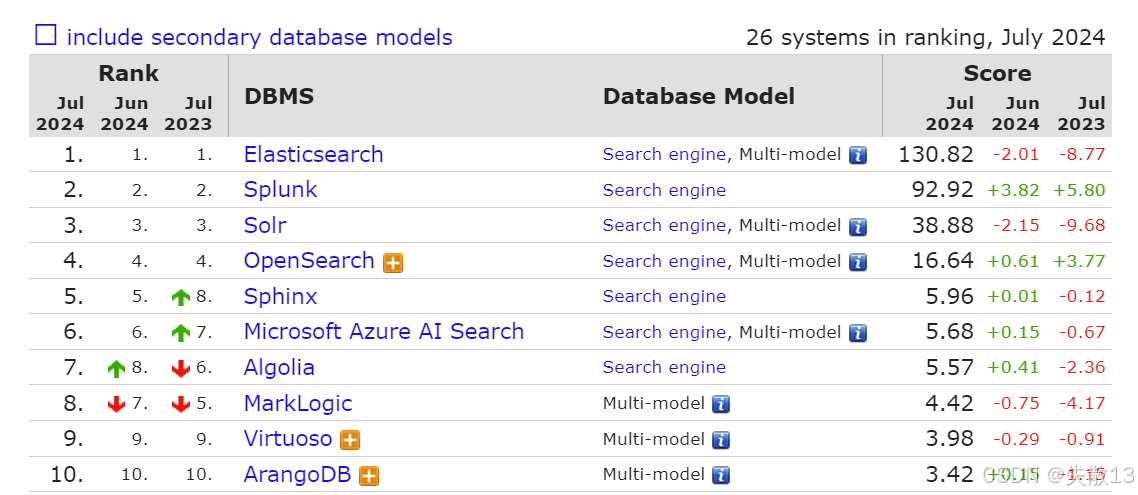The height and width of the screenshot is (495, 1138).
Task: Click include secondary database models text link
Action: click(260, 37)
